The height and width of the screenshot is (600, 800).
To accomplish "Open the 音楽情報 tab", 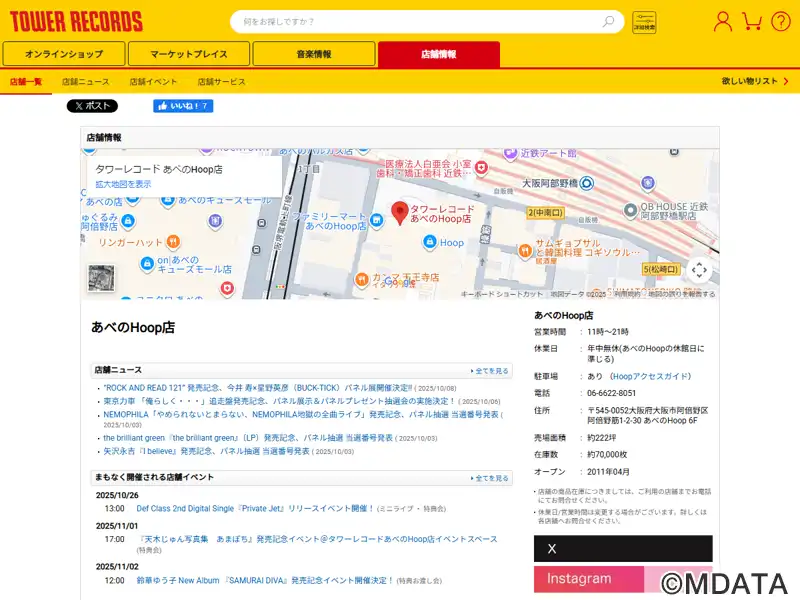I will 314,54.
